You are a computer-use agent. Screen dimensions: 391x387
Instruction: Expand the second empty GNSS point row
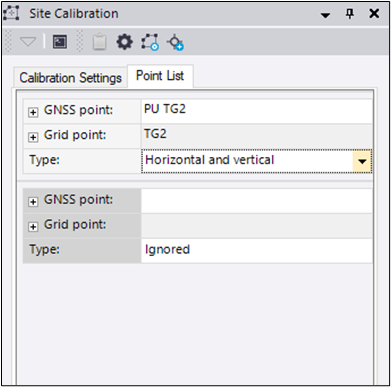[33, 202]
